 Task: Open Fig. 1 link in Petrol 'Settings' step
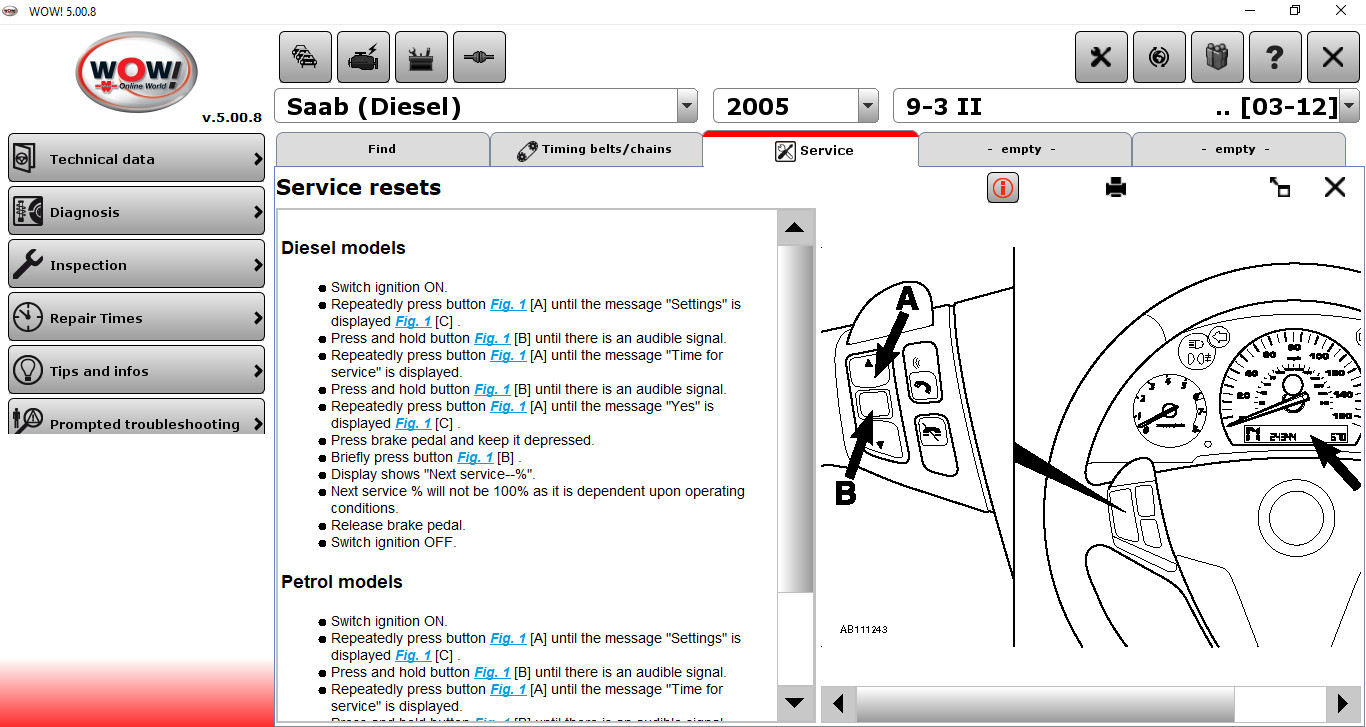pyautogui.click(x=508, y=638)
